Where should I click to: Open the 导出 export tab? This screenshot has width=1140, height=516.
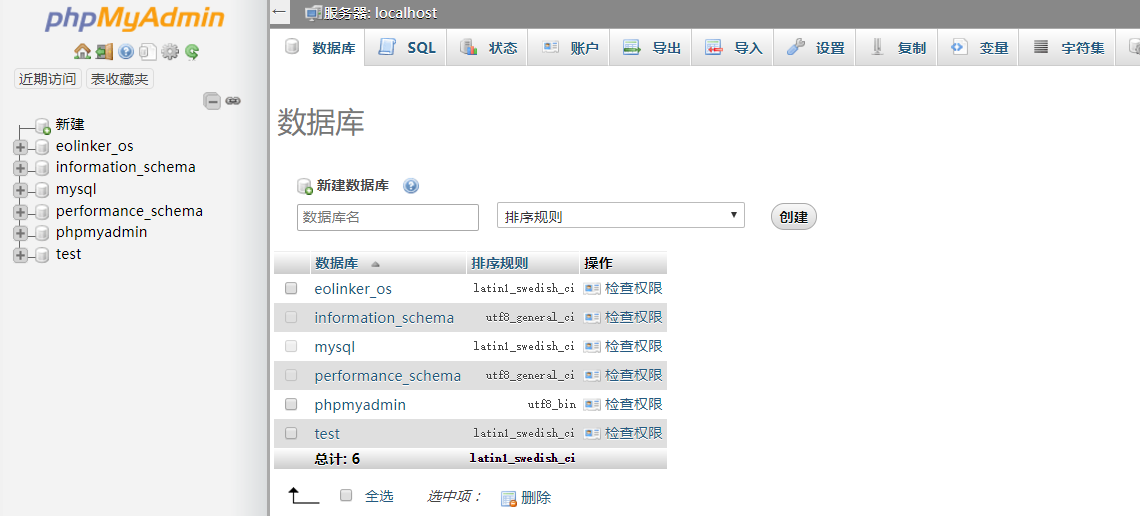650,48
